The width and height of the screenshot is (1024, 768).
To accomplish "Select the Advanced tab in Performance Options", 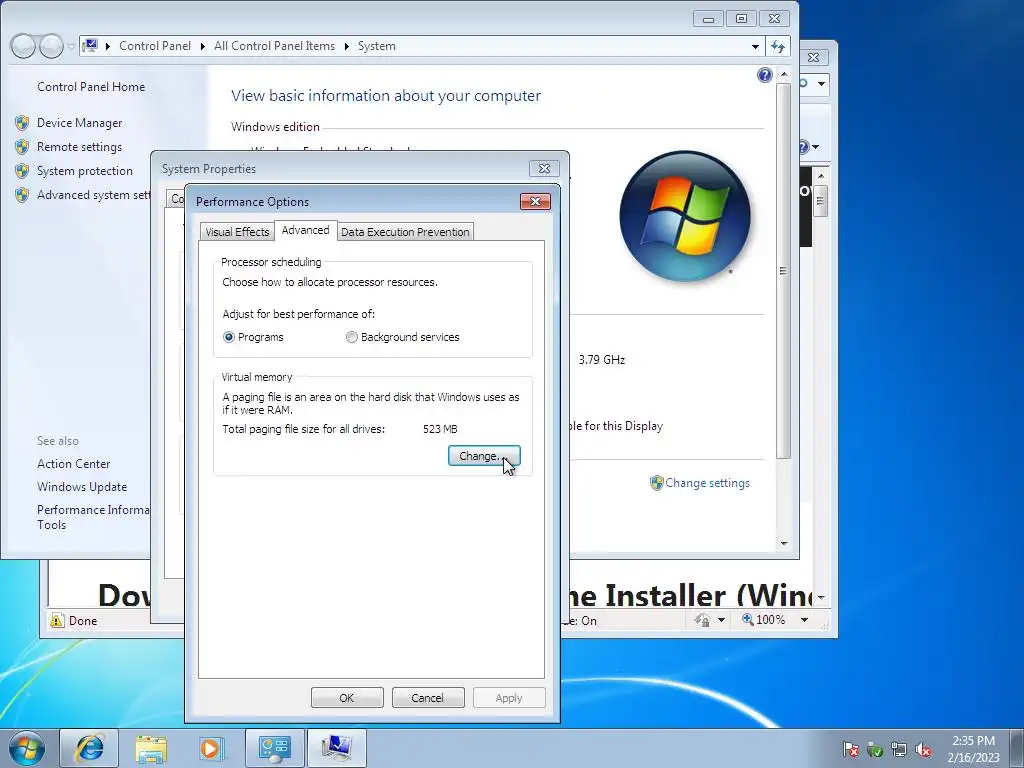I will point(306,230).
